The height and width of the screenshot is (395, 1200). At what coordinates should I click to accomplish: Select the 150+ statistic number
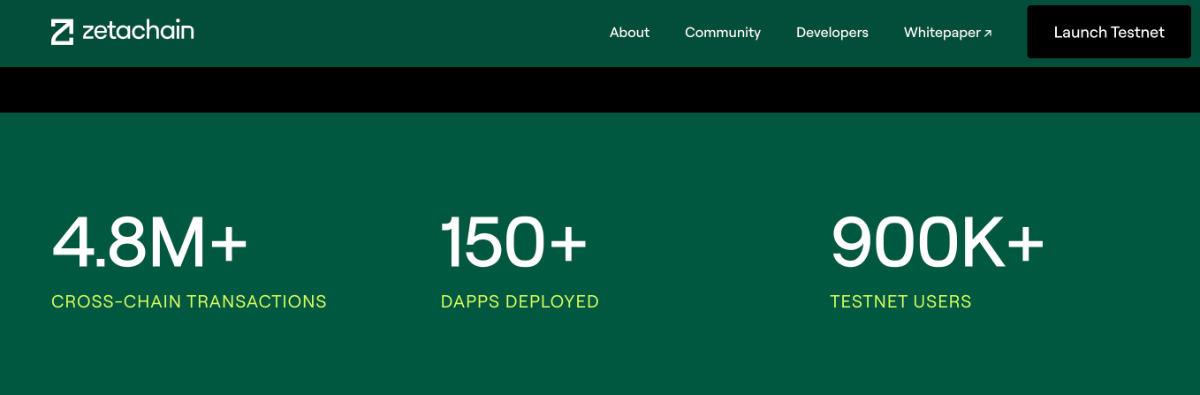click(514, 243)
